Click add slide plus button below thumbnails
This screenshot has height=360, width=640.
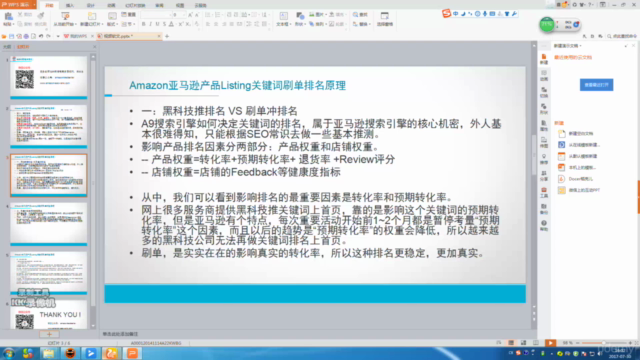49,334
